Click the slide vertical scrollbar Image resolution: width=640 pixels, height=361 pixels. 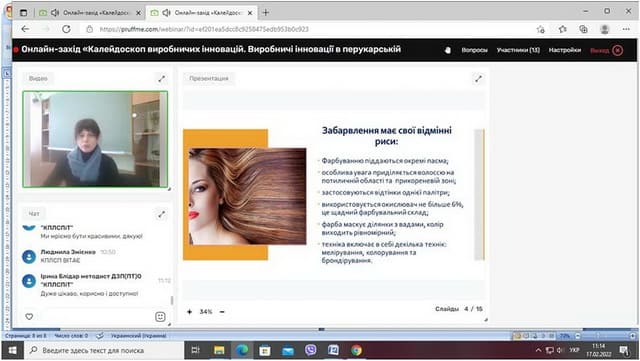point(479,194)
